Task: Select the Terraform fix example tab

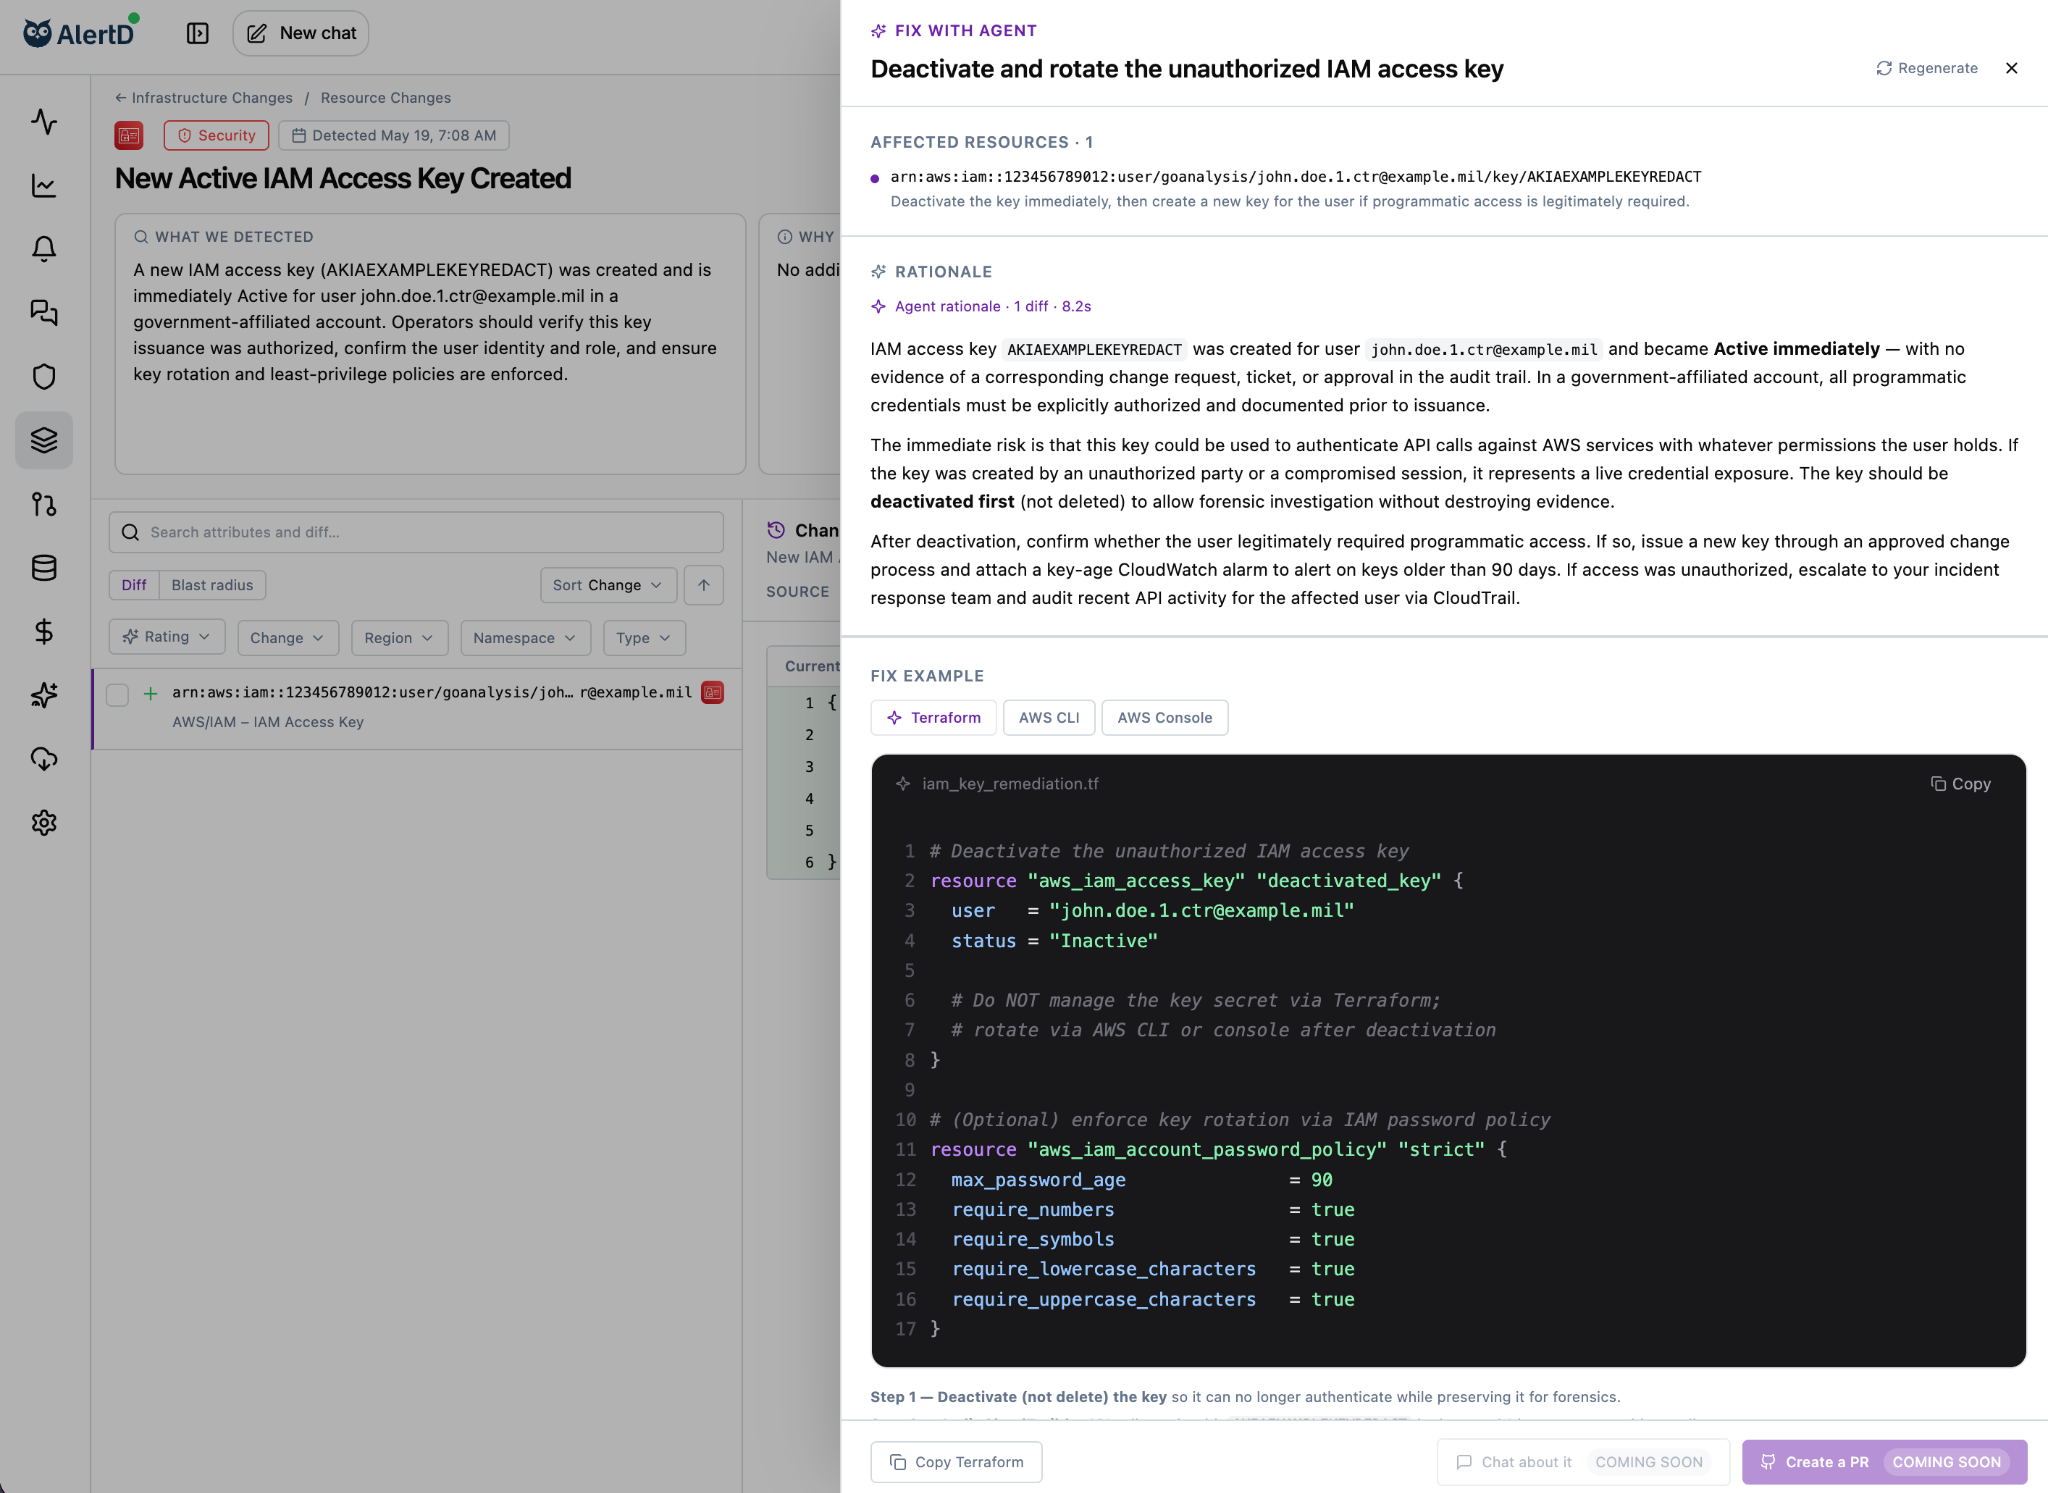Action: [934, 718]
